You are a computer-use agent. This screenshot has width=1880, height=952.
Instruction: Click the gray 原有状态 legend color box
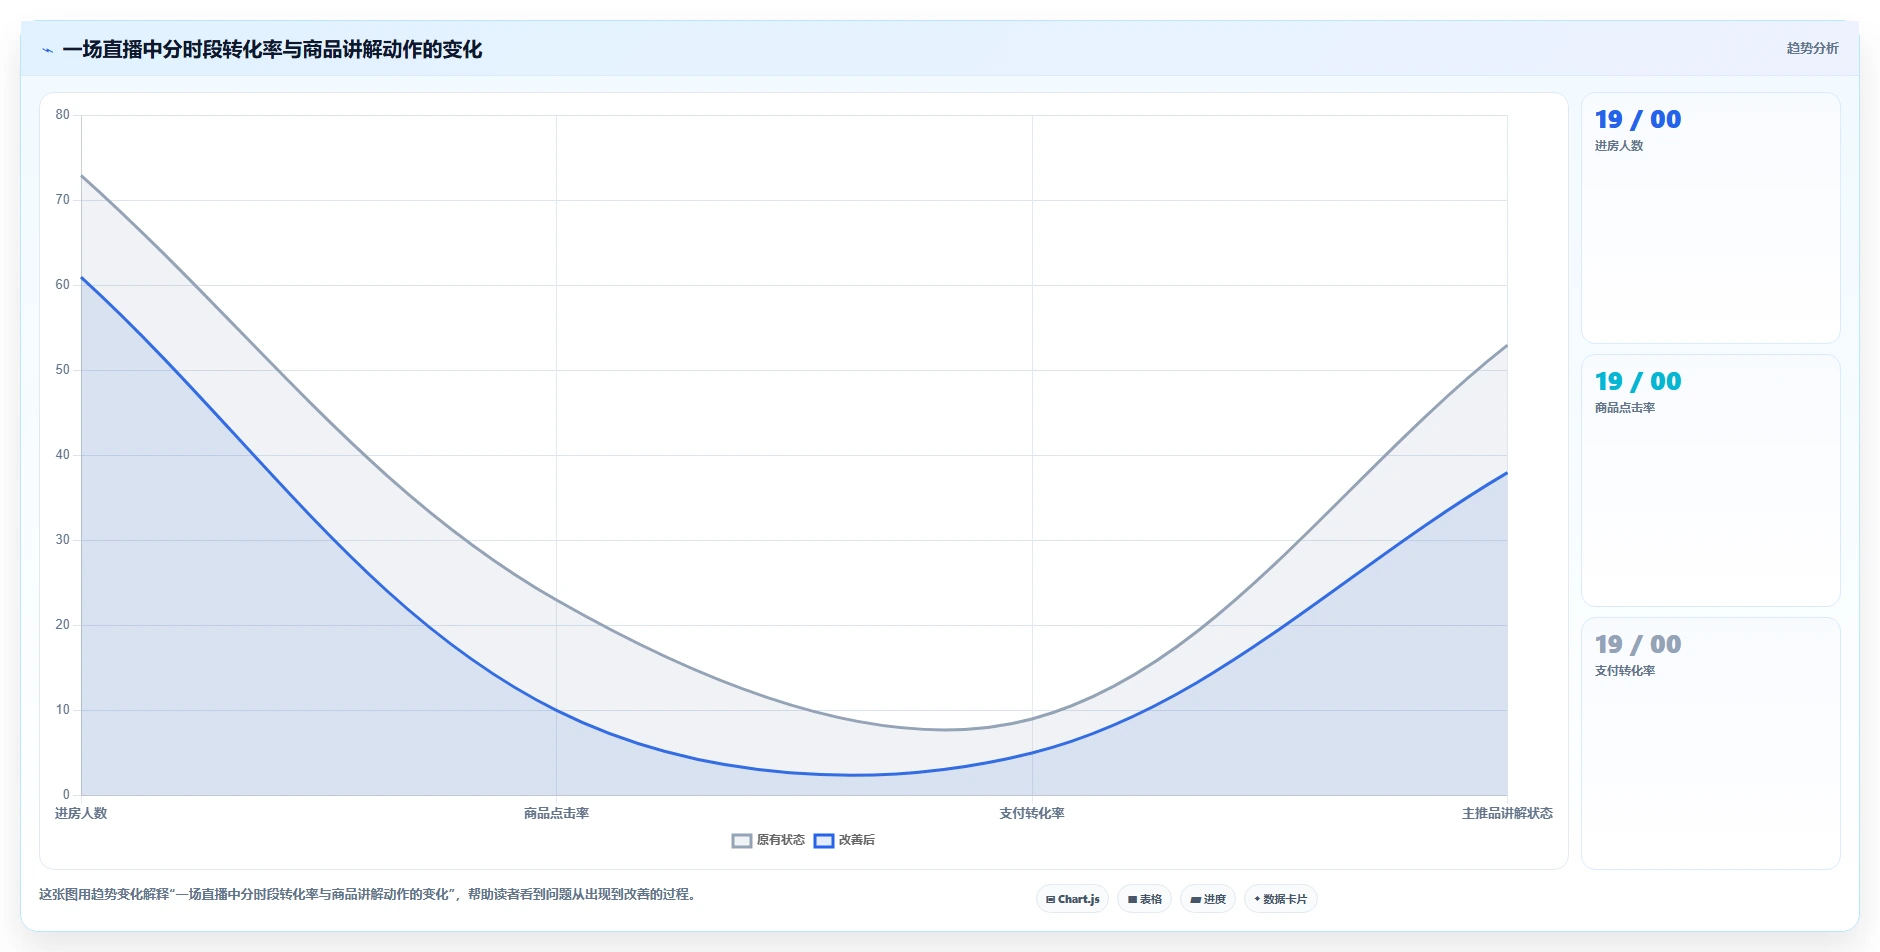(x=742, y=841)
